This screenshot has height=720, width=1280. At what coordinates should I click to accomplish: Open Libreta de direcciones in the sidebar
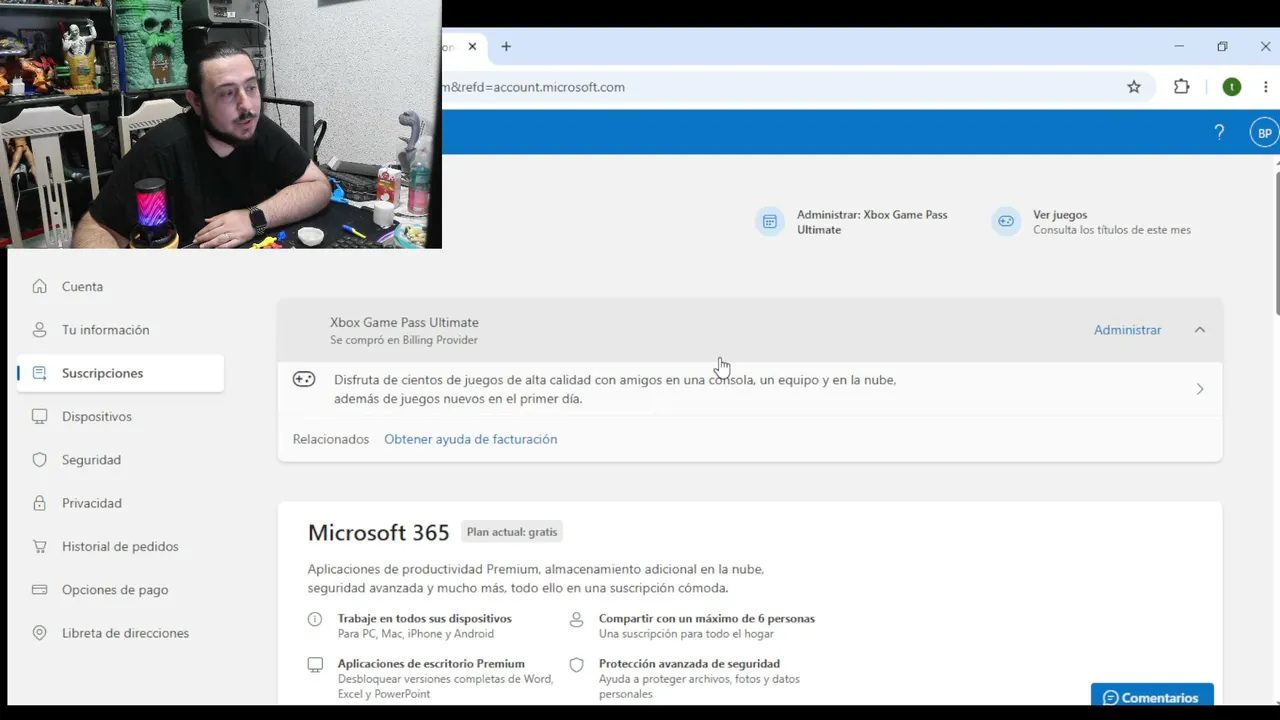(125, 633)
